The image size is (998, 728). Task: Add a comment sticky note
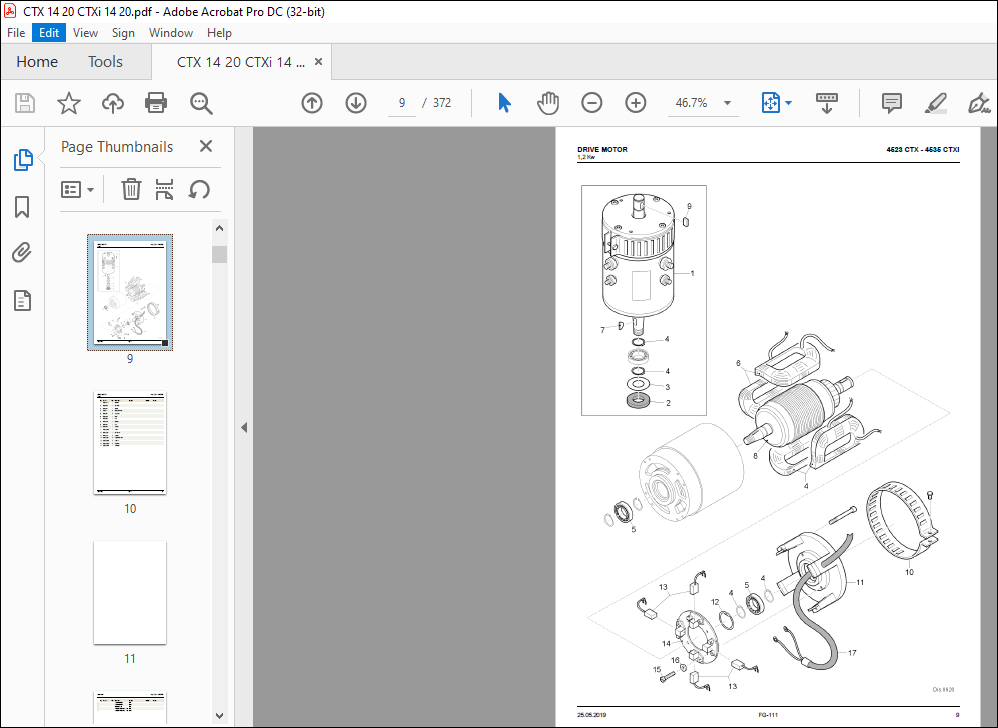892,103
